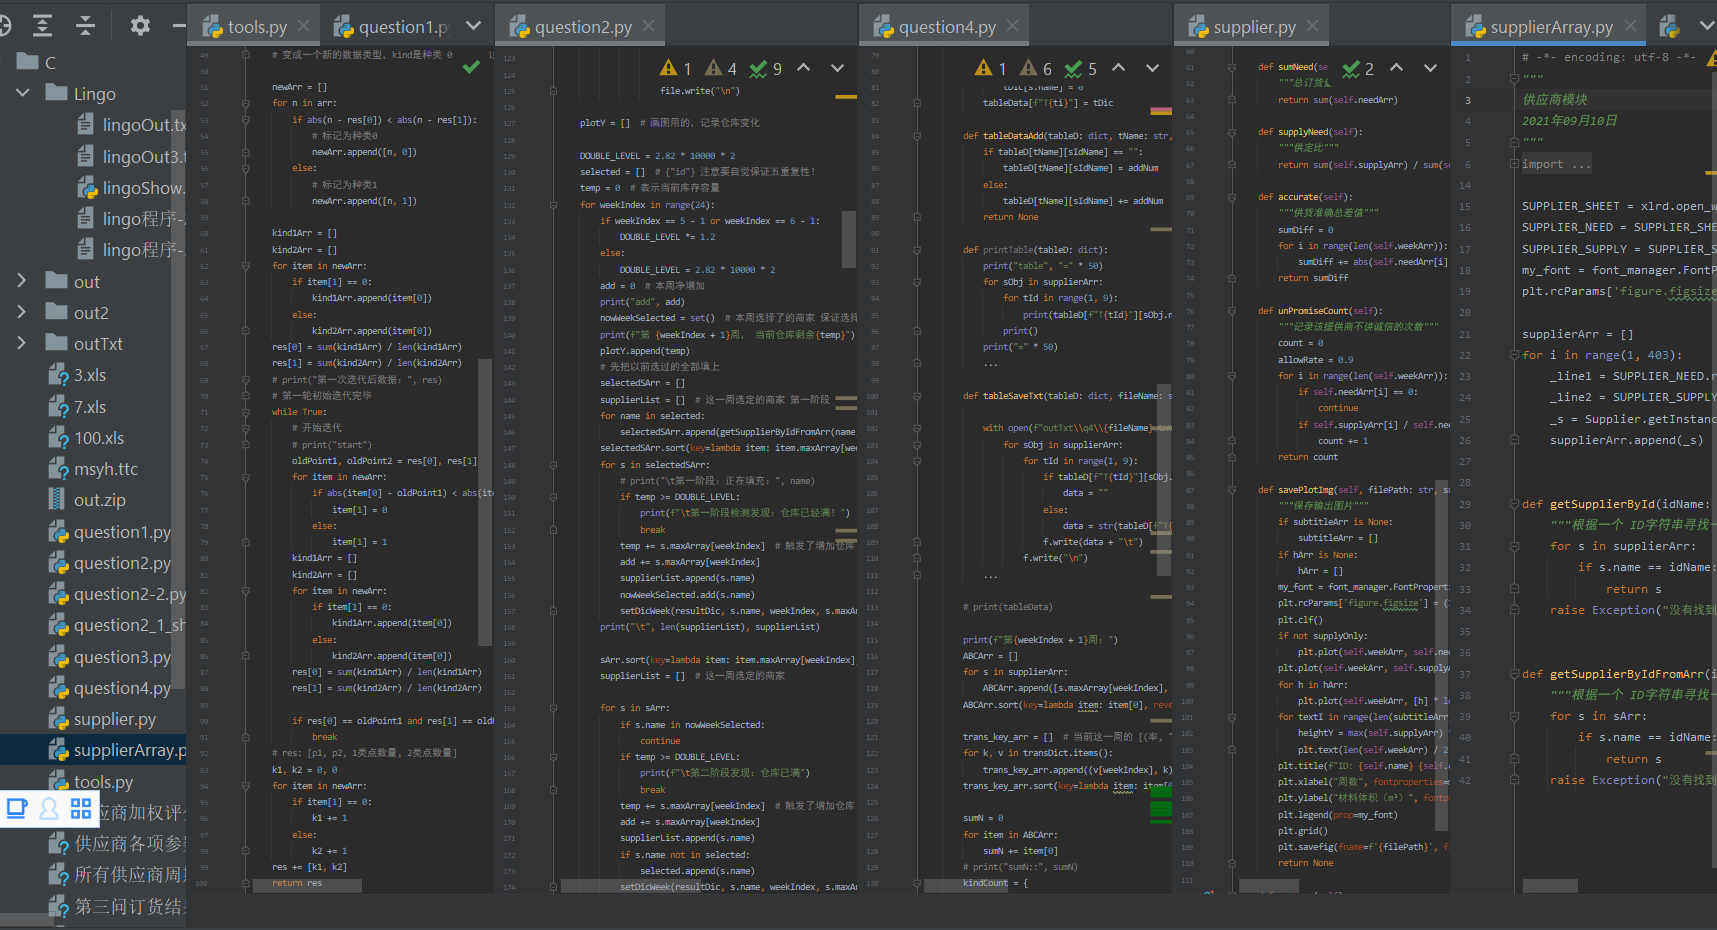Click warning count 1 in question2.py editor
Image resolution: width=1717 pixels, height=930 pixels.
point(676,68)
